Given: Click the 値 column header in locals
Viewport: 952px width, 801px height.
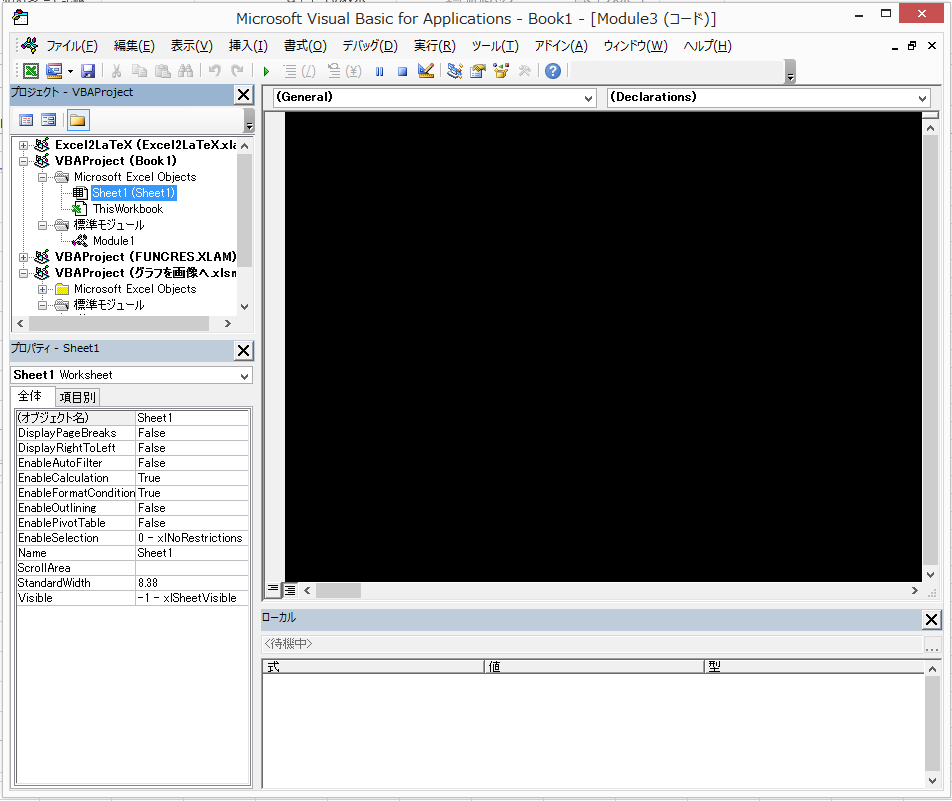Looking at the screenshot, I should click(594, 667).
